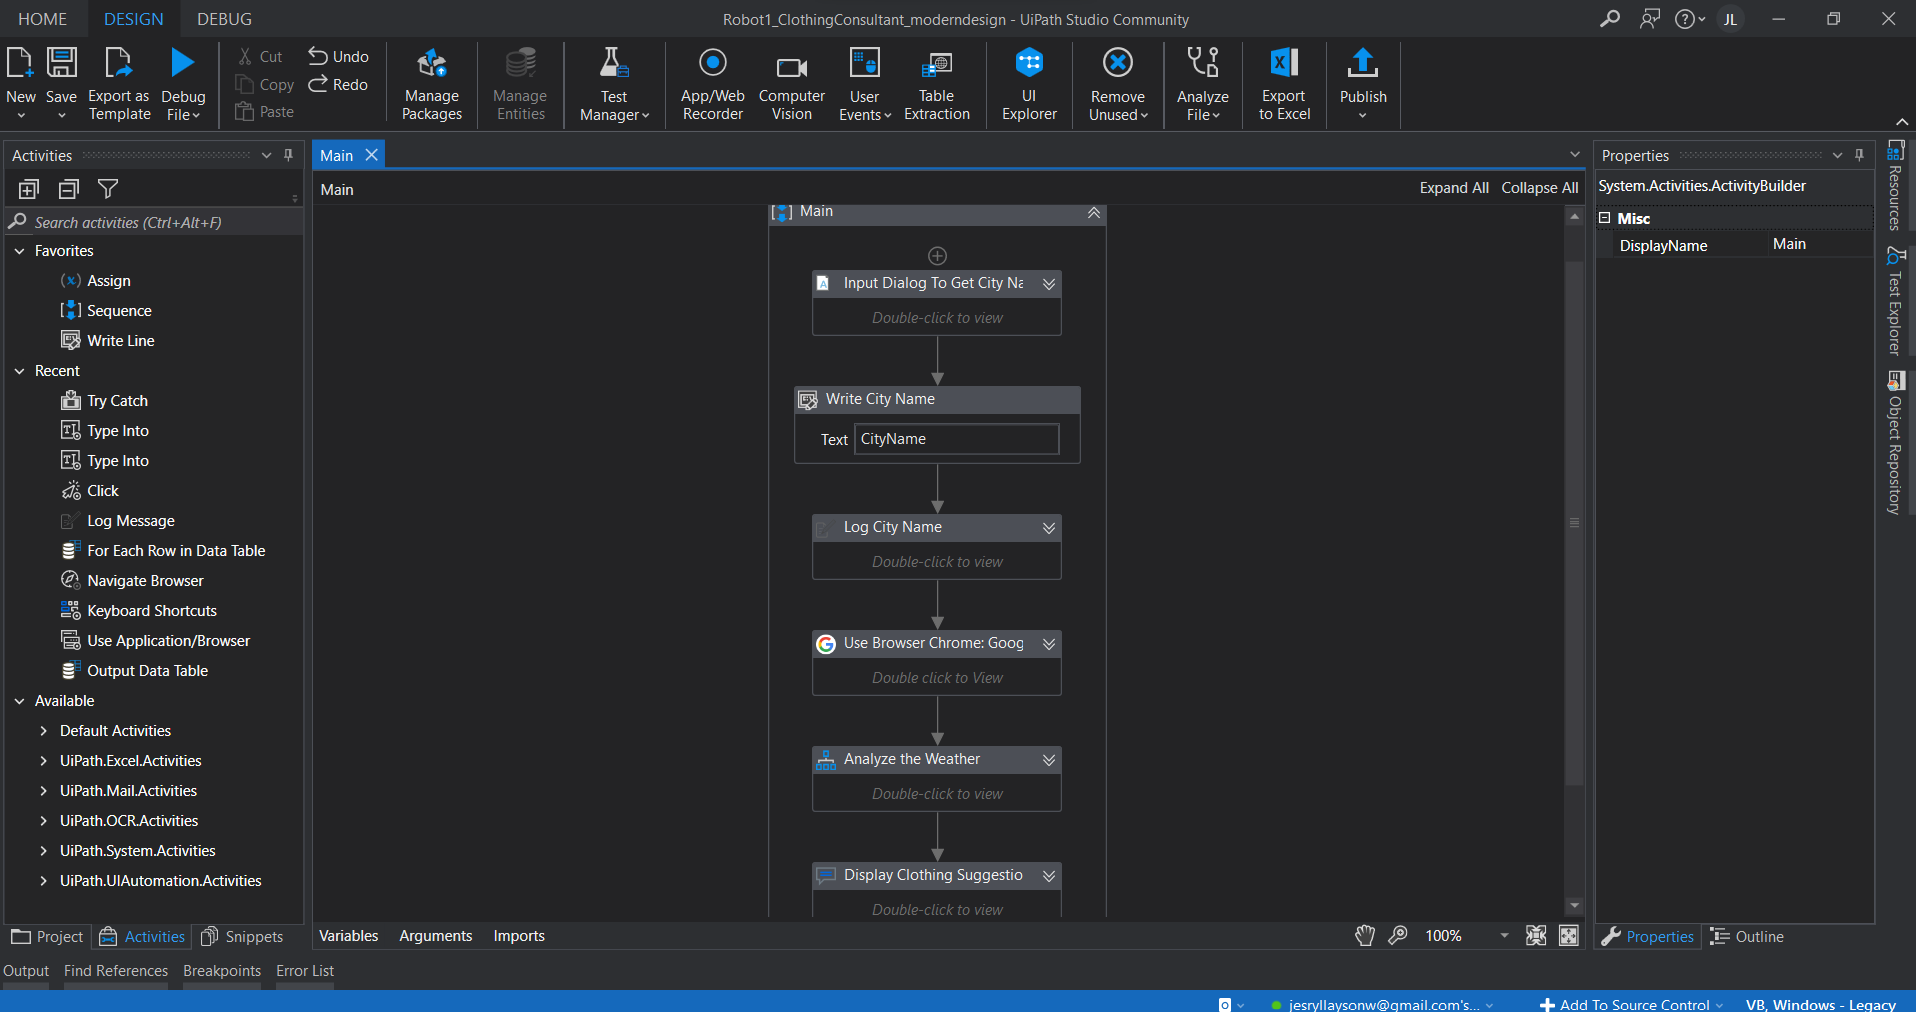Open the Imports panel

[x=519, y=936]
